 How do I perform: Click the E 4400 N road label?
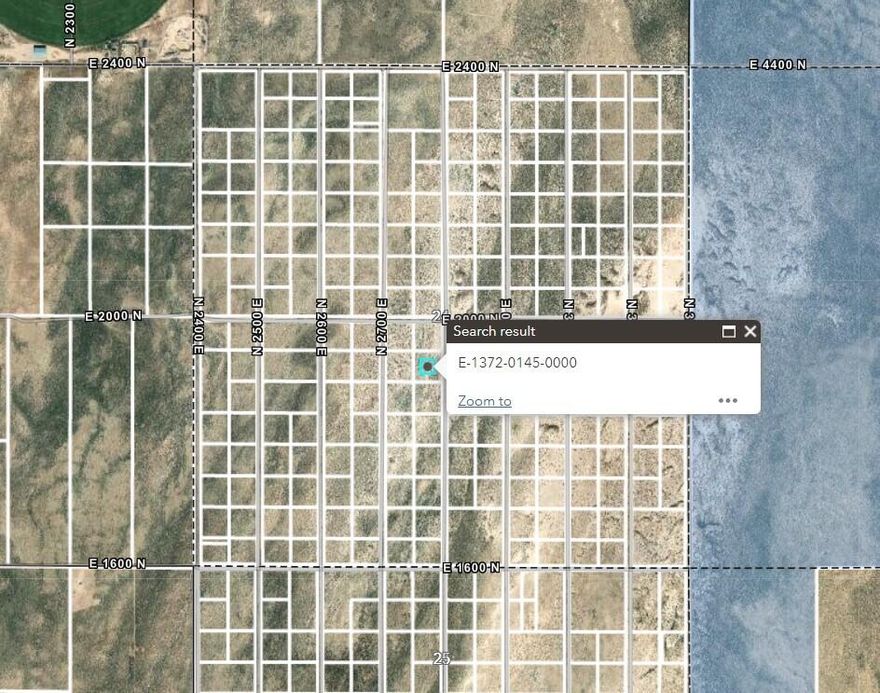(x=775, y=64)
